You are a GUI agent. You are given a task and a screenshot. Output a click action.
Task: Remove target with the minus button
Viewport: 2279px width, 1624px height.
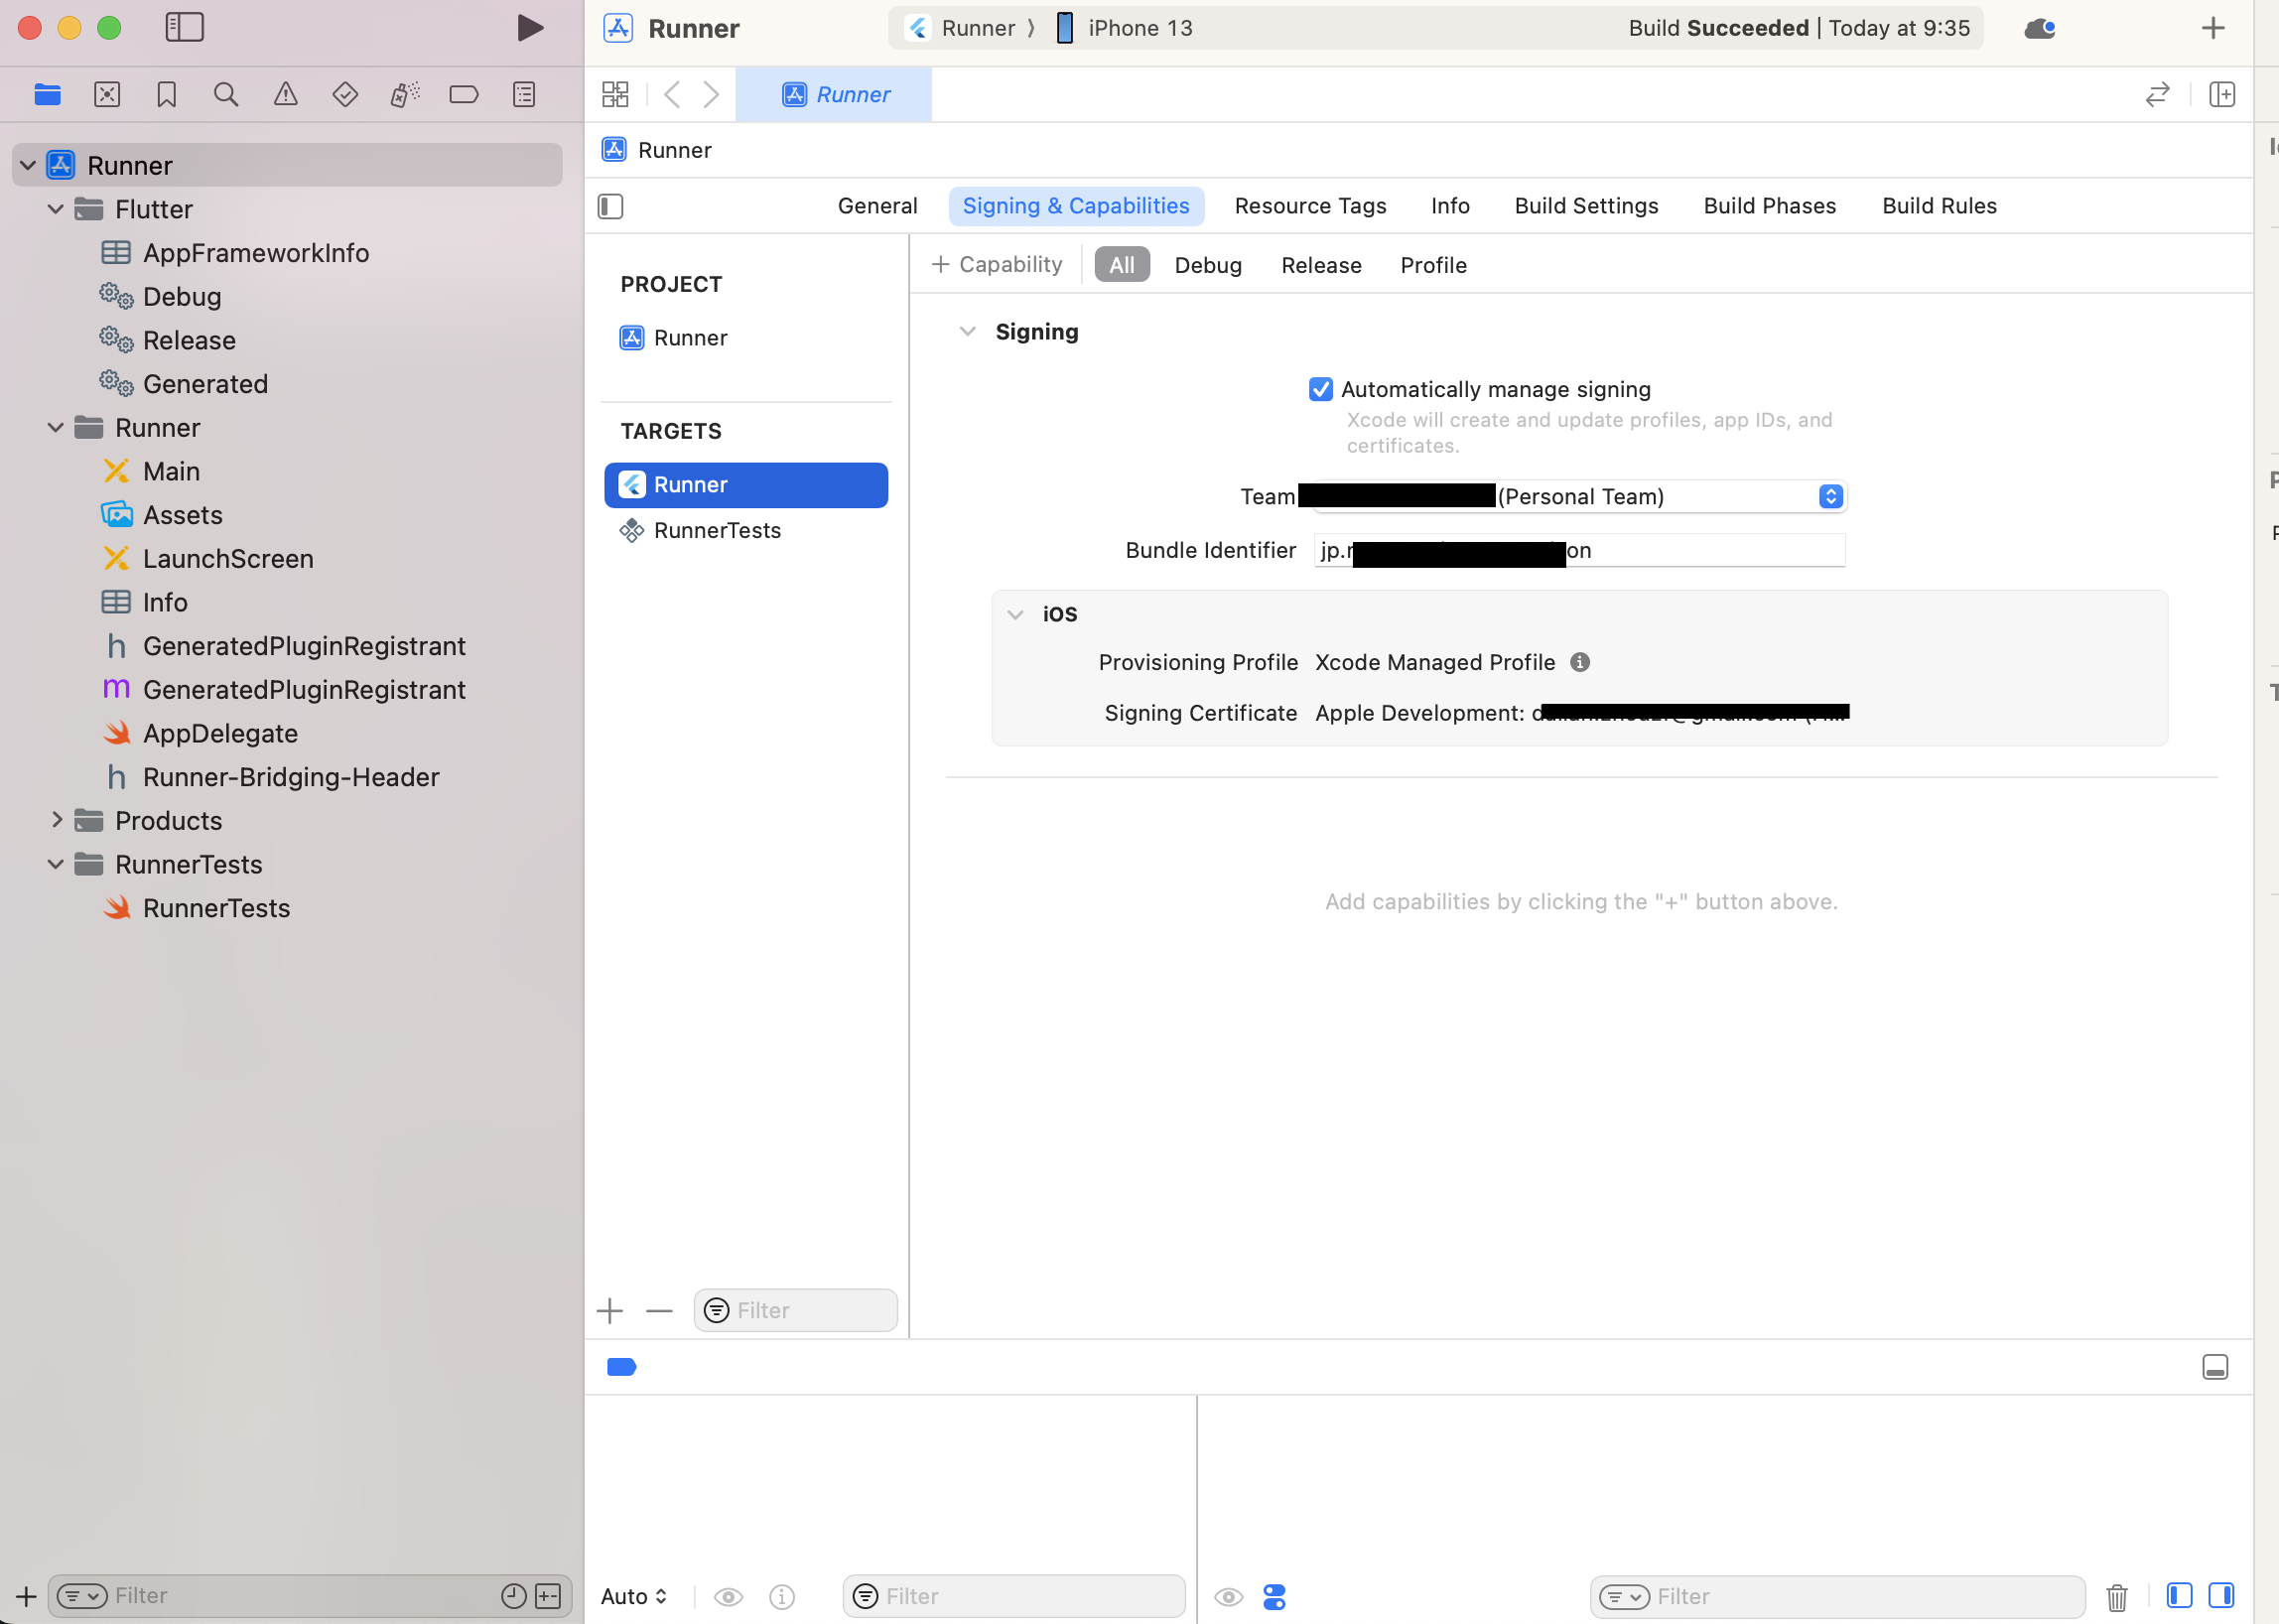660,1310
